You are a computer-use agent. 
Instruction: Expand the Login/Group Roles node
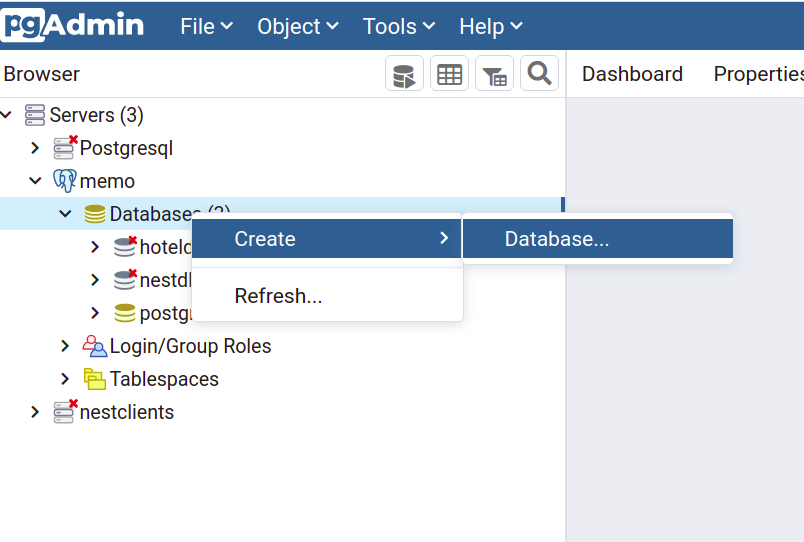(65, 346)
